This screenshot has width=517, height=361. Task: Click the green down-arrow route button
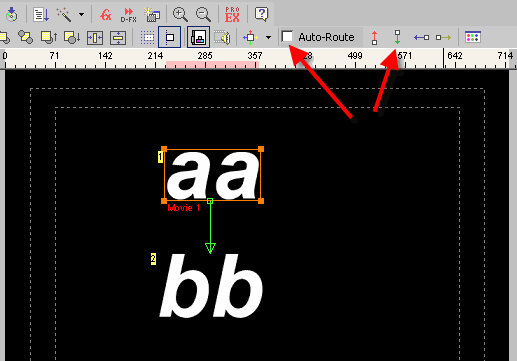(x=397, y=37)
